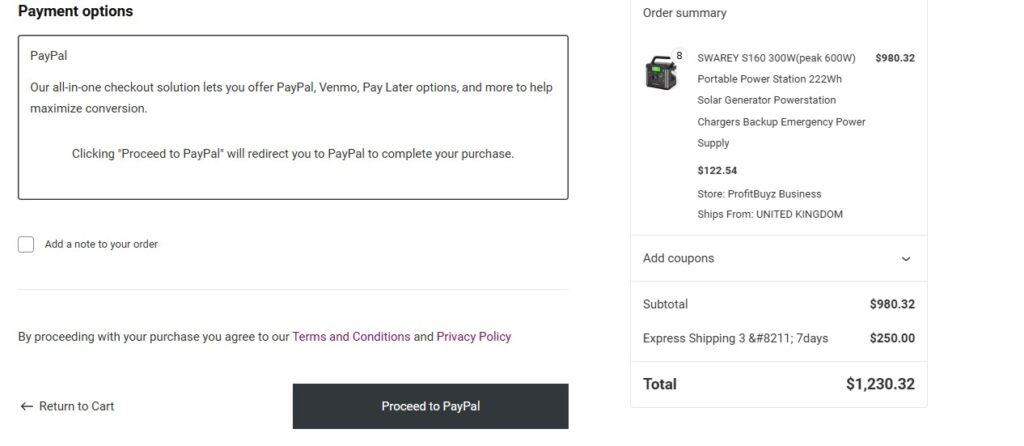Image resolution: width=1024 pixels, height=446 pixels.
Task: Click the $122.54 unit price
Action: [x=717, y=170]
